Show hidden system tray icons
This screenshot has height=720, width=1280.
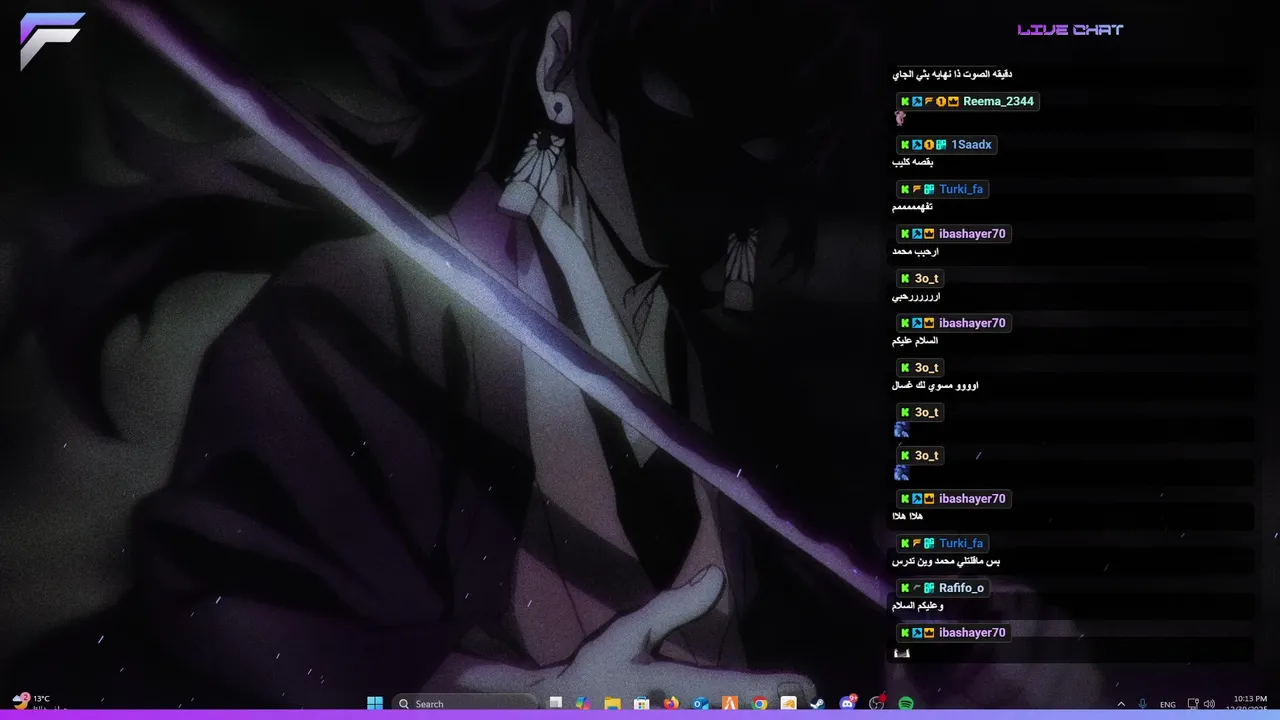1121,704
